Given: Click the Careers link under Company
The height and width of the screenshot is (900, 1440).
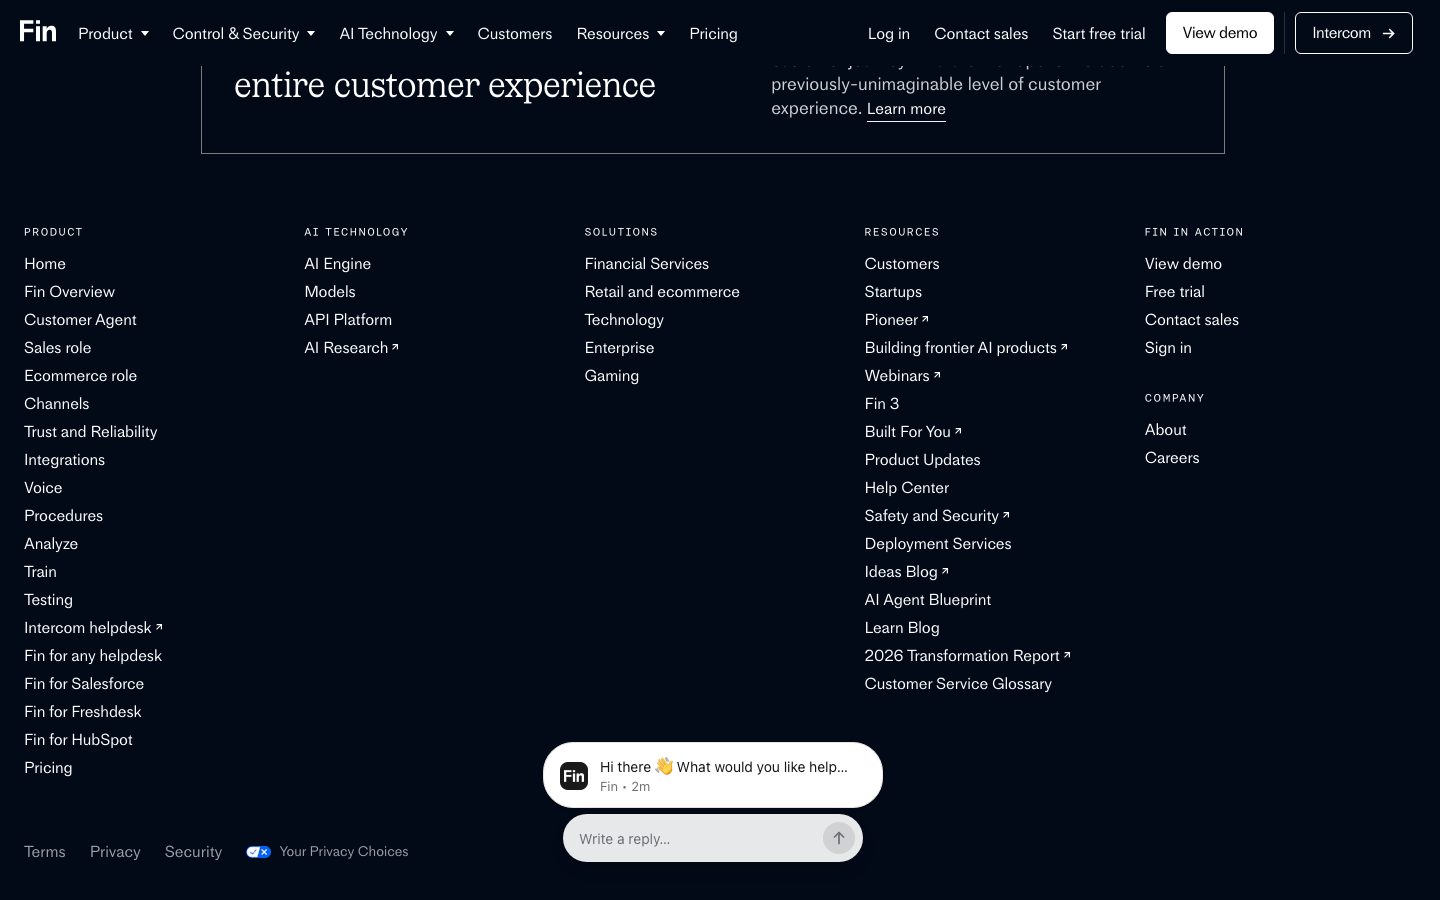Looking at the screenshot, I should (x=1172, y=457).
